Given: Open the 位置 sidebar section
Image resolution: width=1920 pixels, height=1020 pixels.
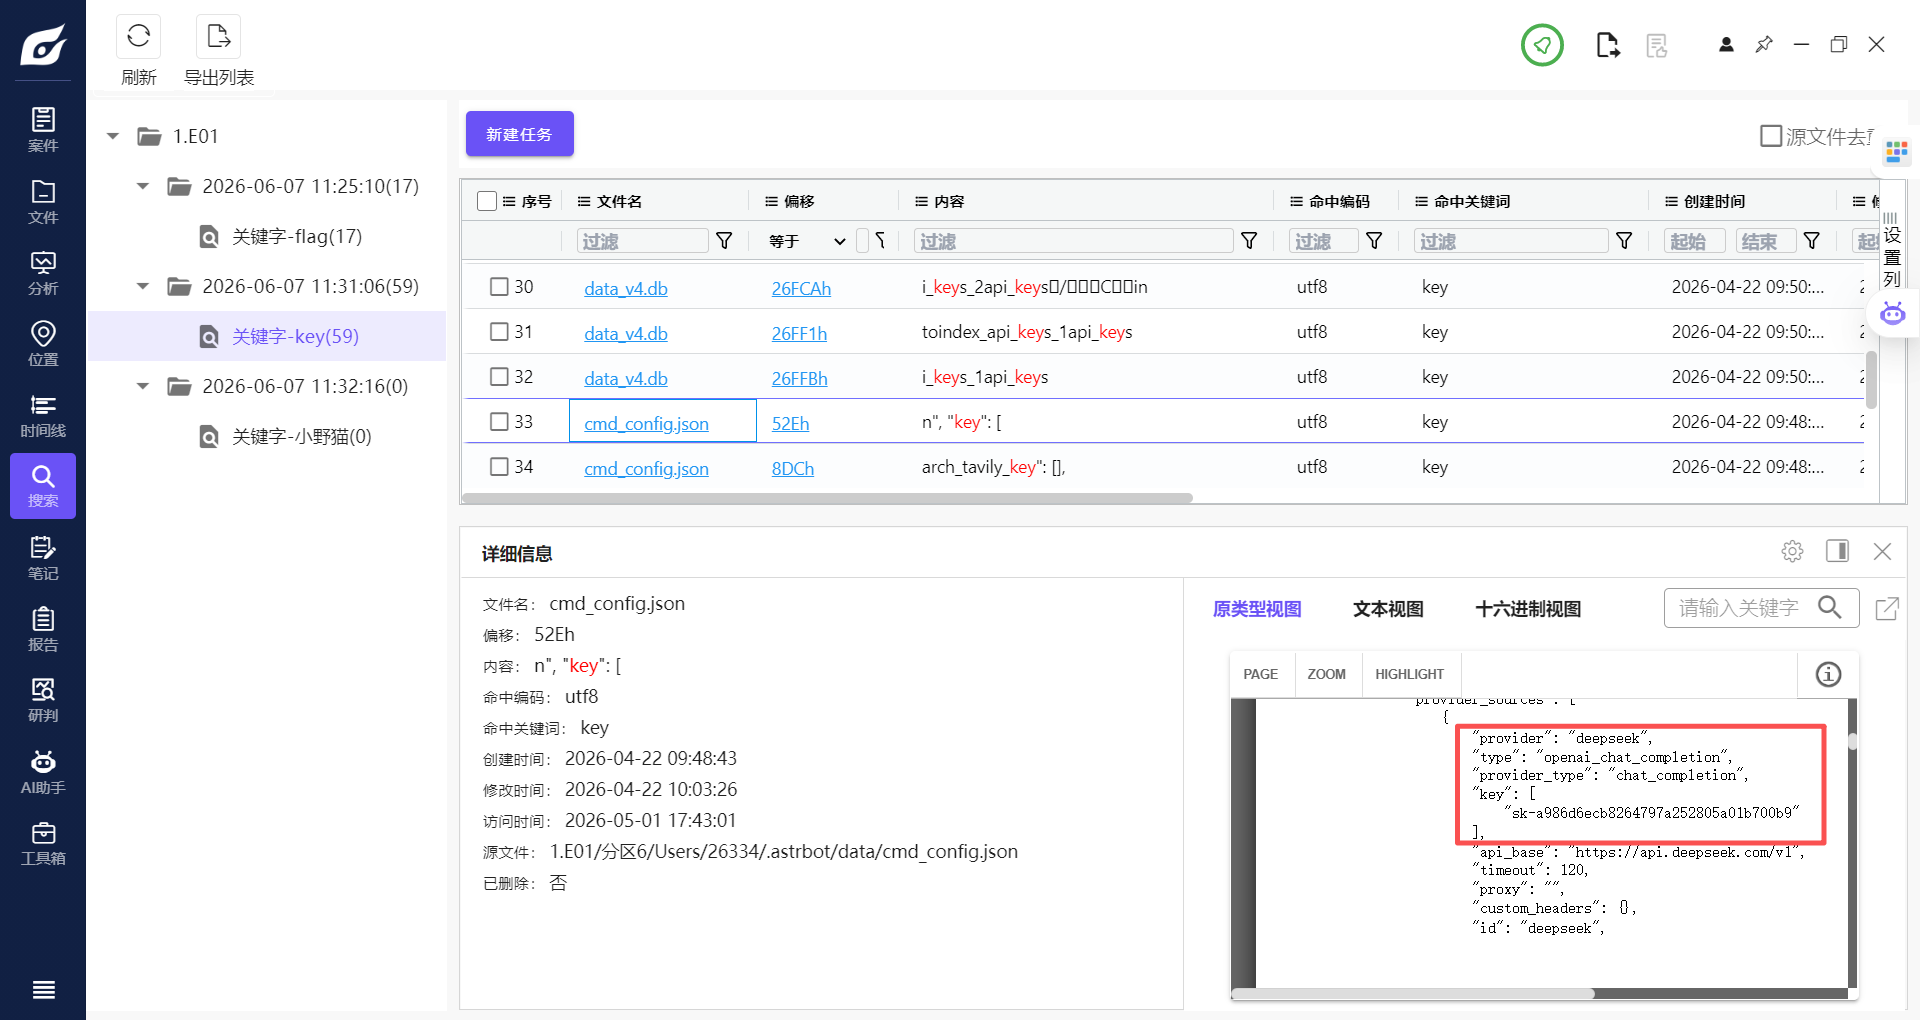Looking at the screenshot, I should [x=43, y=343].
